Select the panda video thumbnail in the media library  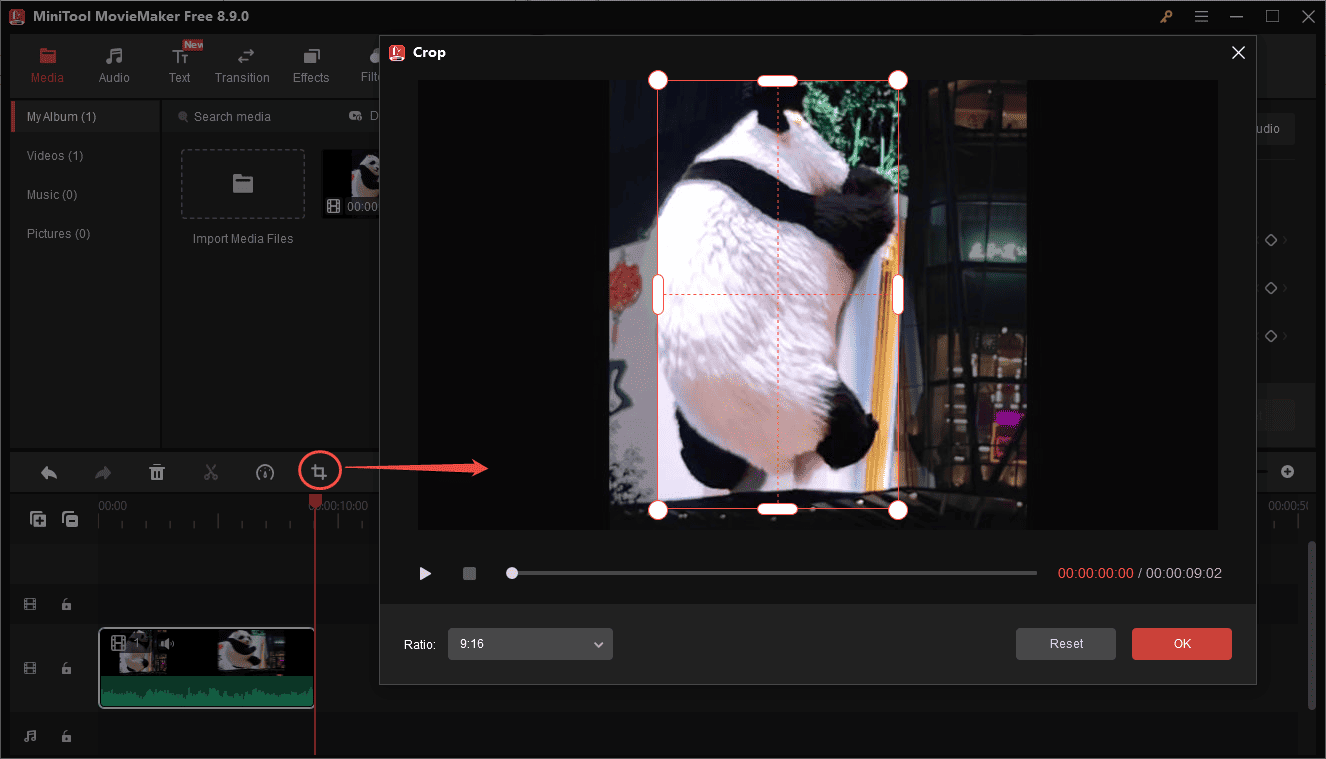tap(351, 184)
